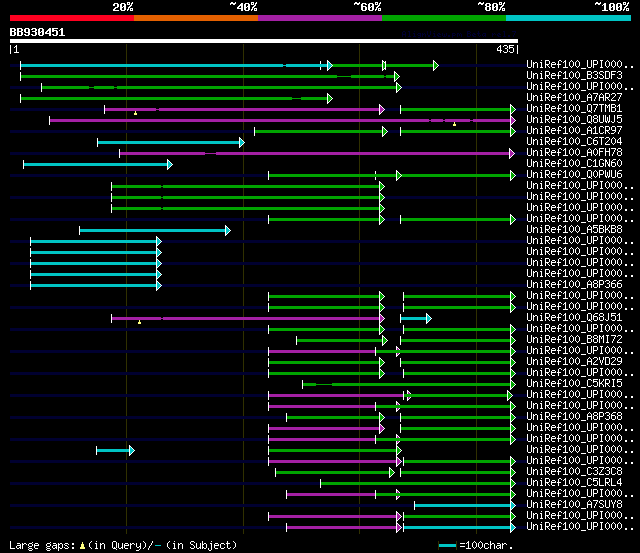Click the cyan alignment bar in A5BKB8 row
The height and width of the screenshot is (553, 640).
(x=153, y=231)
